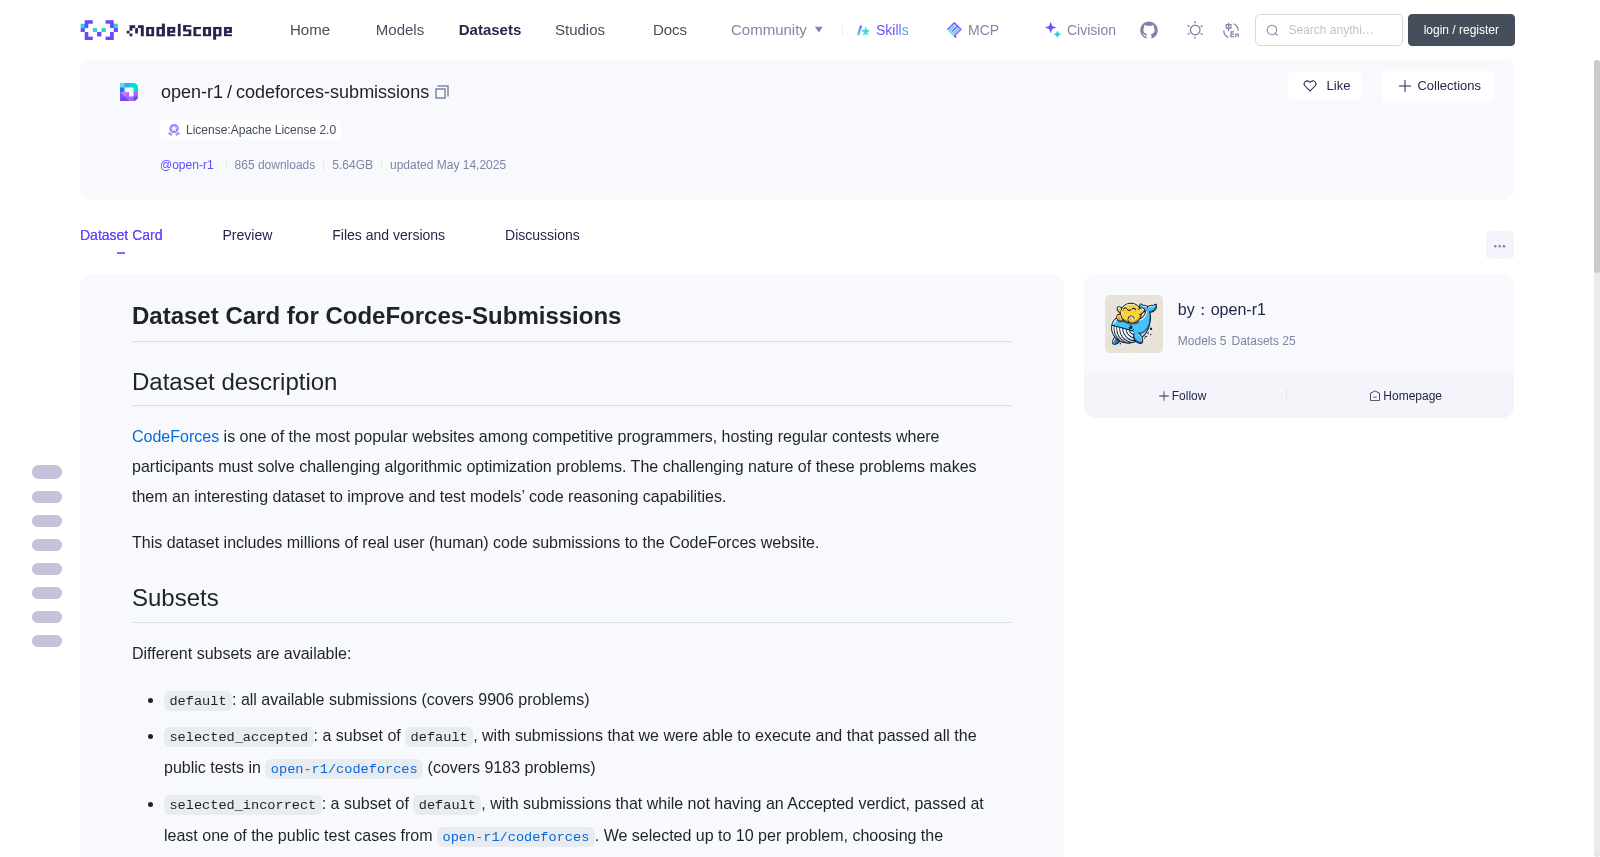Go to the Home page
The width and height of the screenshot is (1600, 857).
(x=310, y=30)
